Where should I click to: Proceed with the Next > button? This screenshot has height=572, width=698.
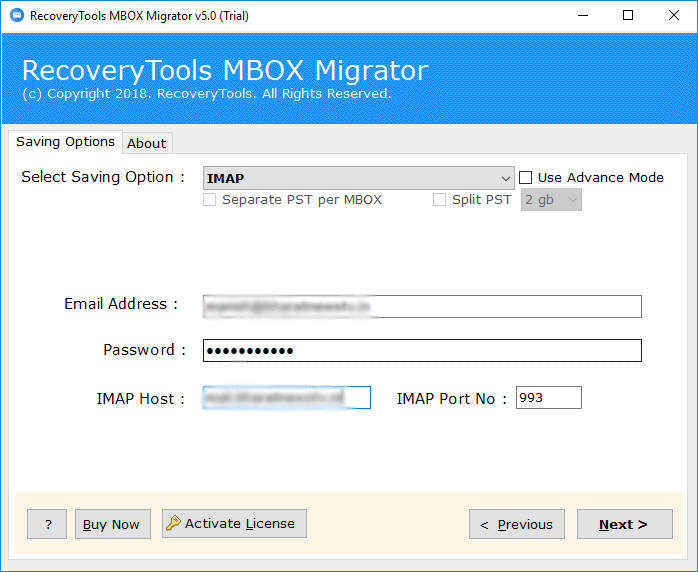pyautogui.click(x=625, y=524)
